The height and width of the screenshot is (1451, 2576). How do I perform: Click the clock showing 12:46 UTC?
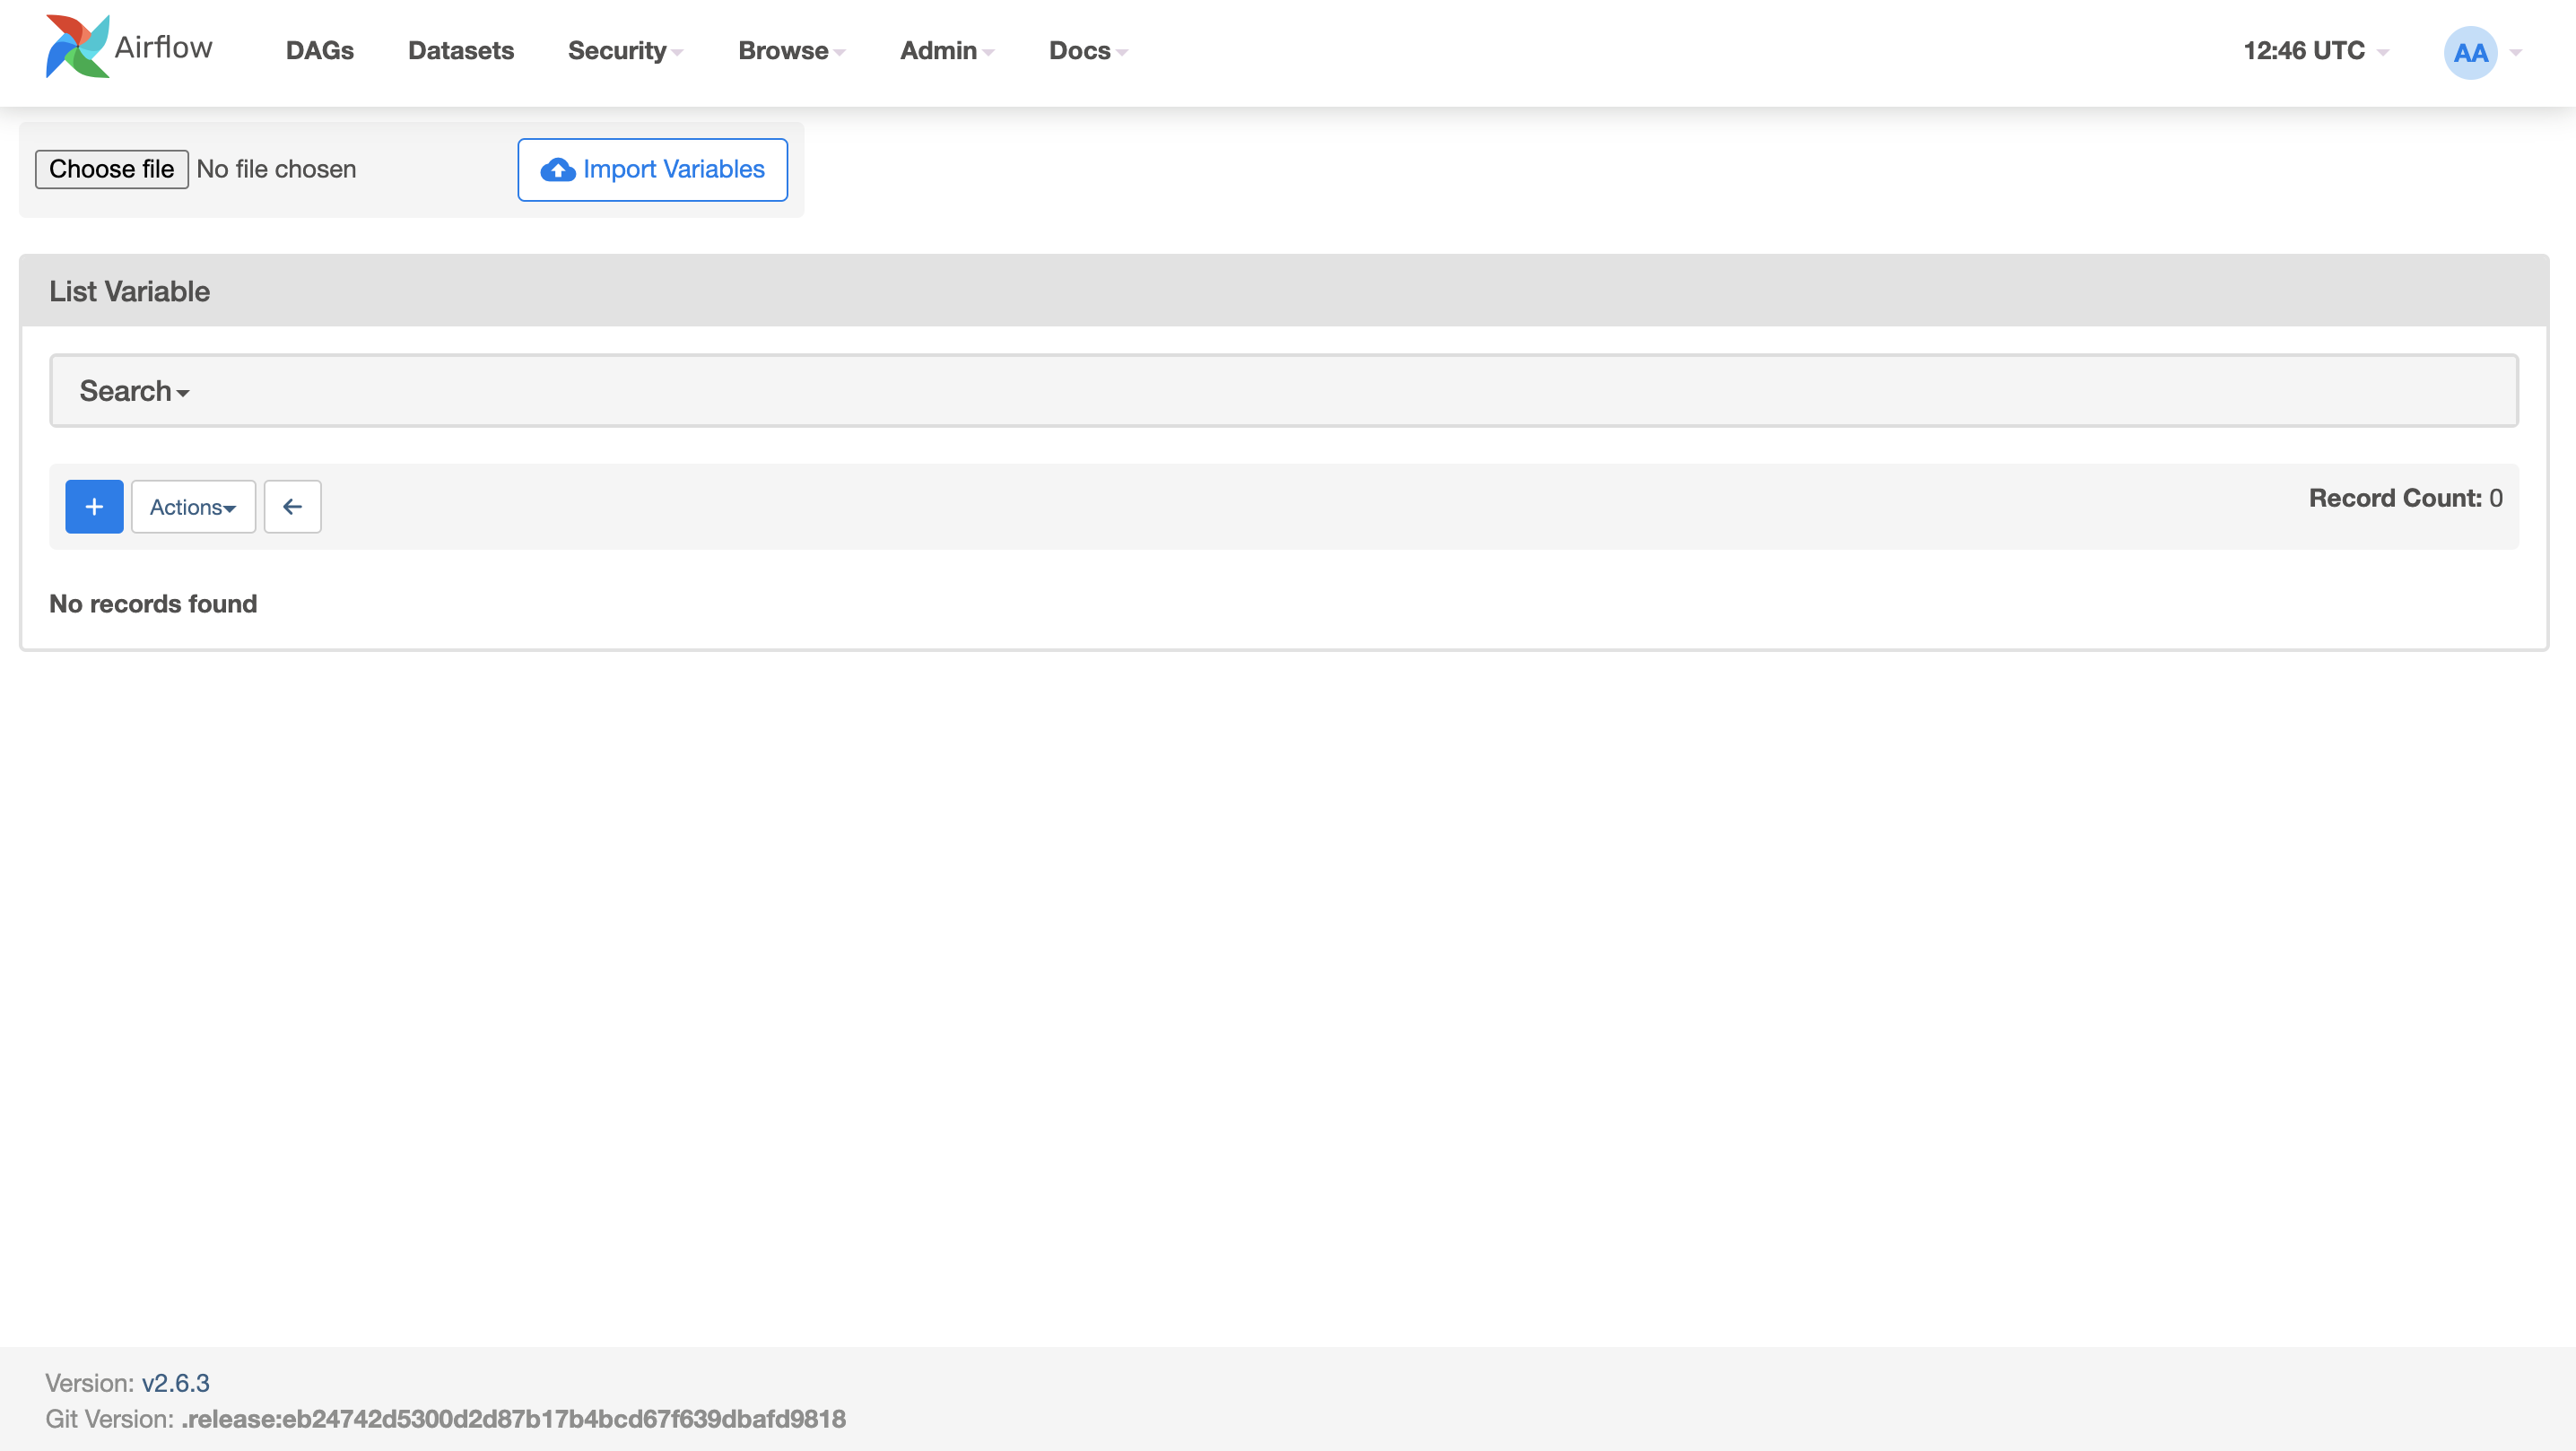(2304, 50)
